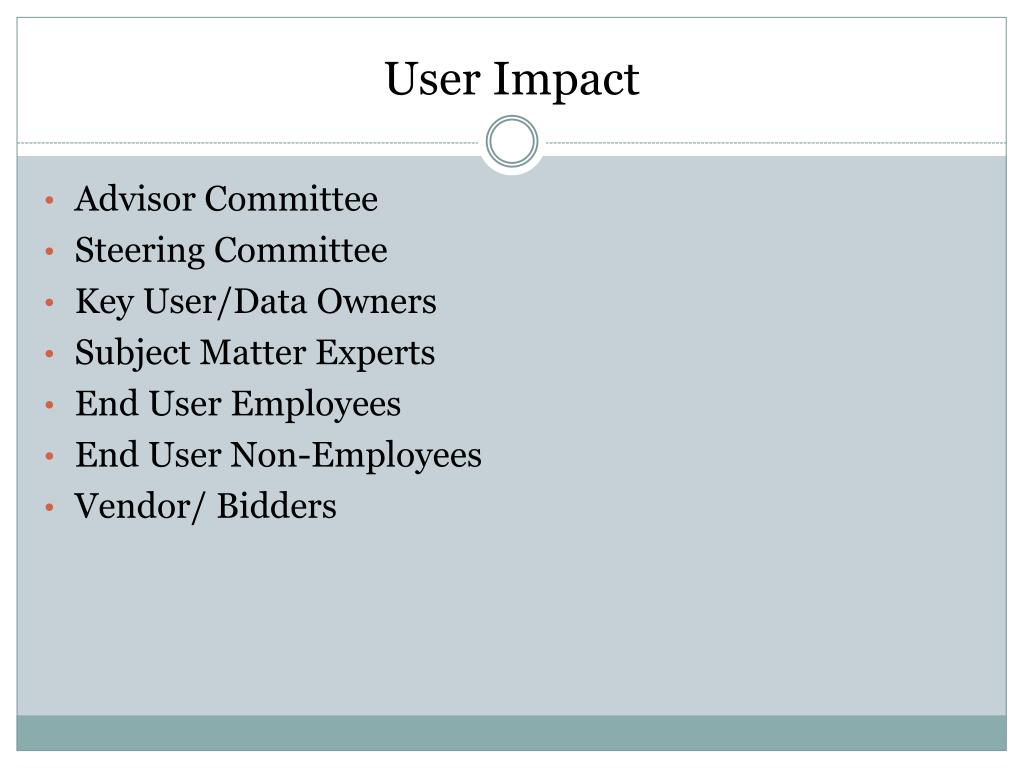Click the bullet dot beside Key User/Data Owners

(50, 302)
